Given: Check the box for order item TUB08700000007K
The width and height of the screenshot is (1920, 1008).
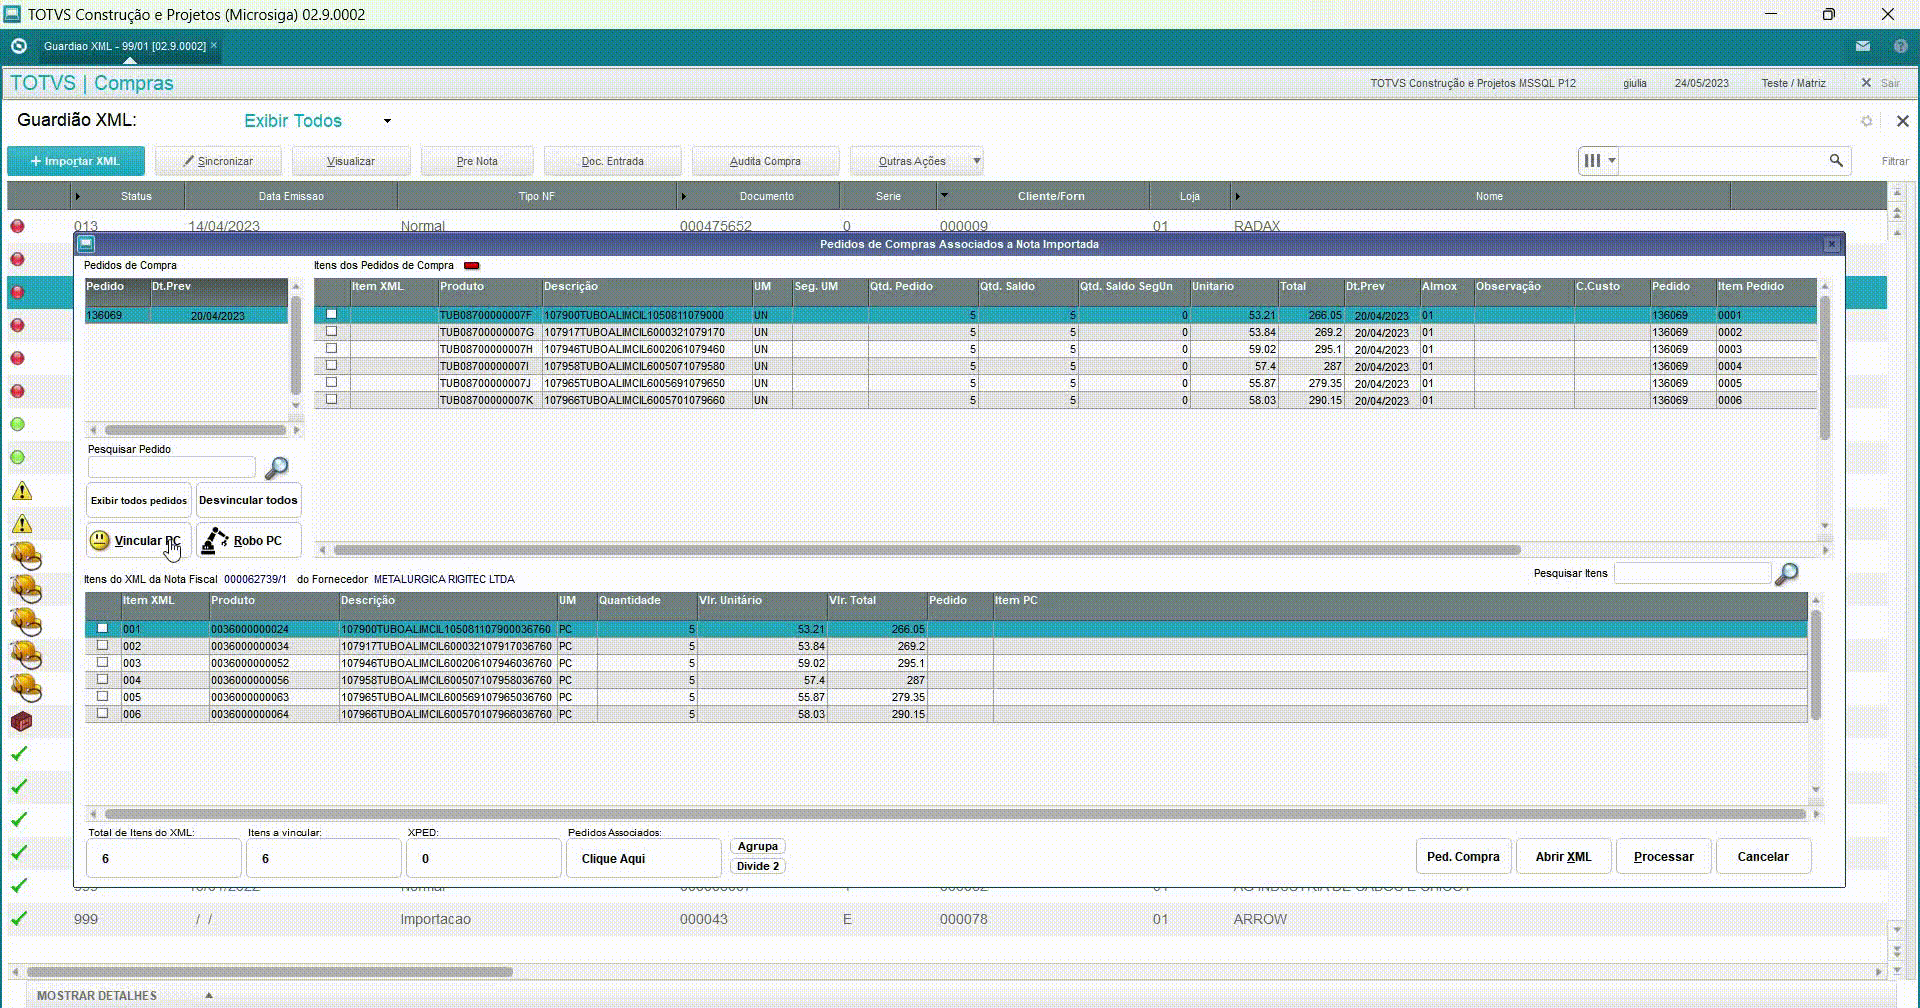Looking at the screenshot, I should point(331,400).
